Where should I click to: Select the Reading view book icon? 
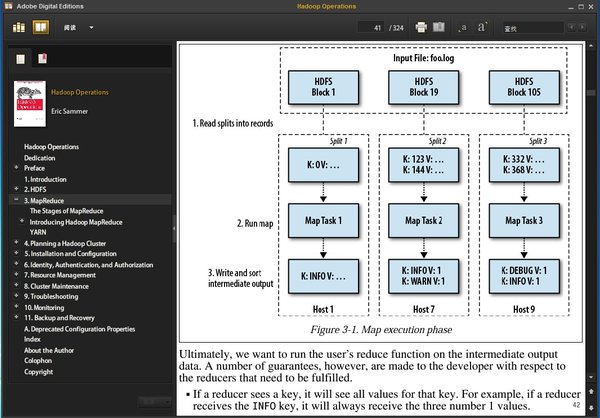(39, 26)
